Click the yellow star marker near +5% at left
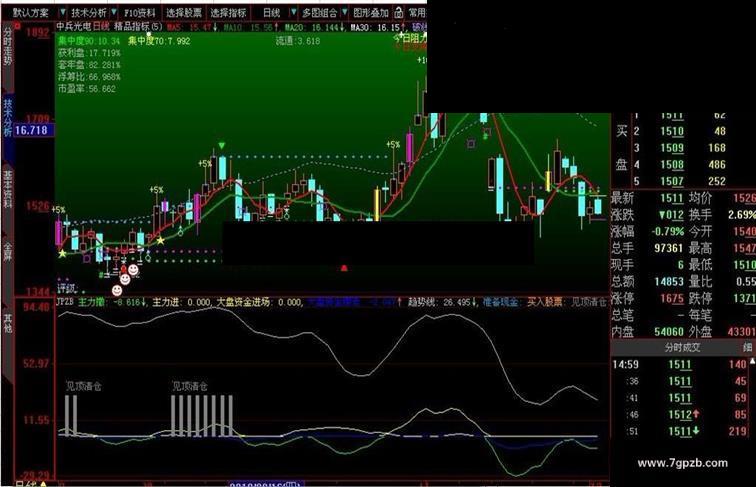 (x=62, y=253)
